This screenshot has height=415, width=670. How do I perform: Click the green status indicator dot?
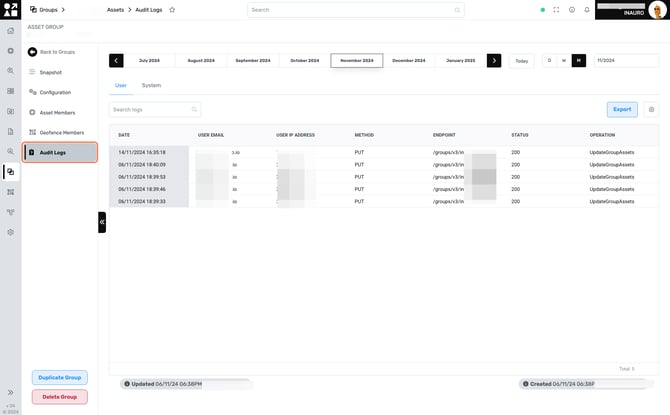[543, 10]
